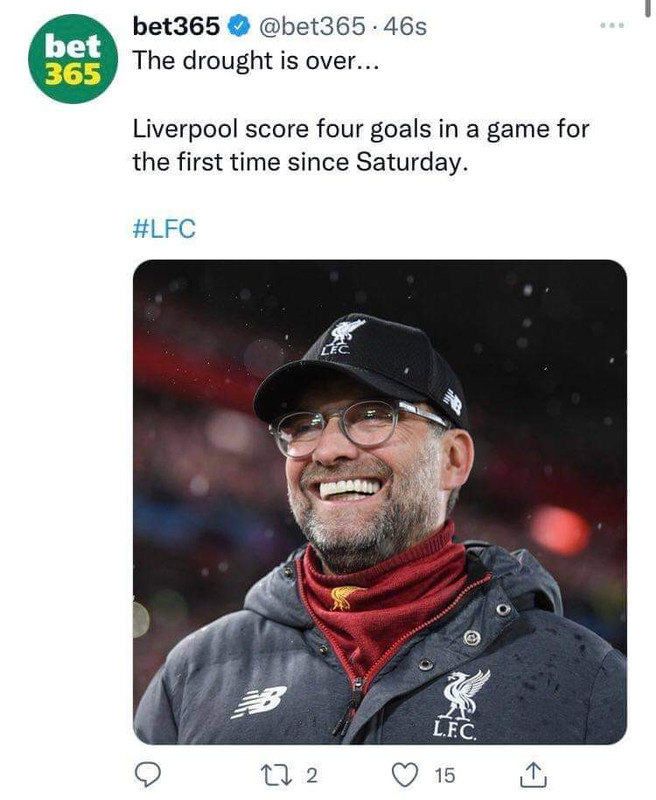Click the bet365 display name

click(176, 26)
